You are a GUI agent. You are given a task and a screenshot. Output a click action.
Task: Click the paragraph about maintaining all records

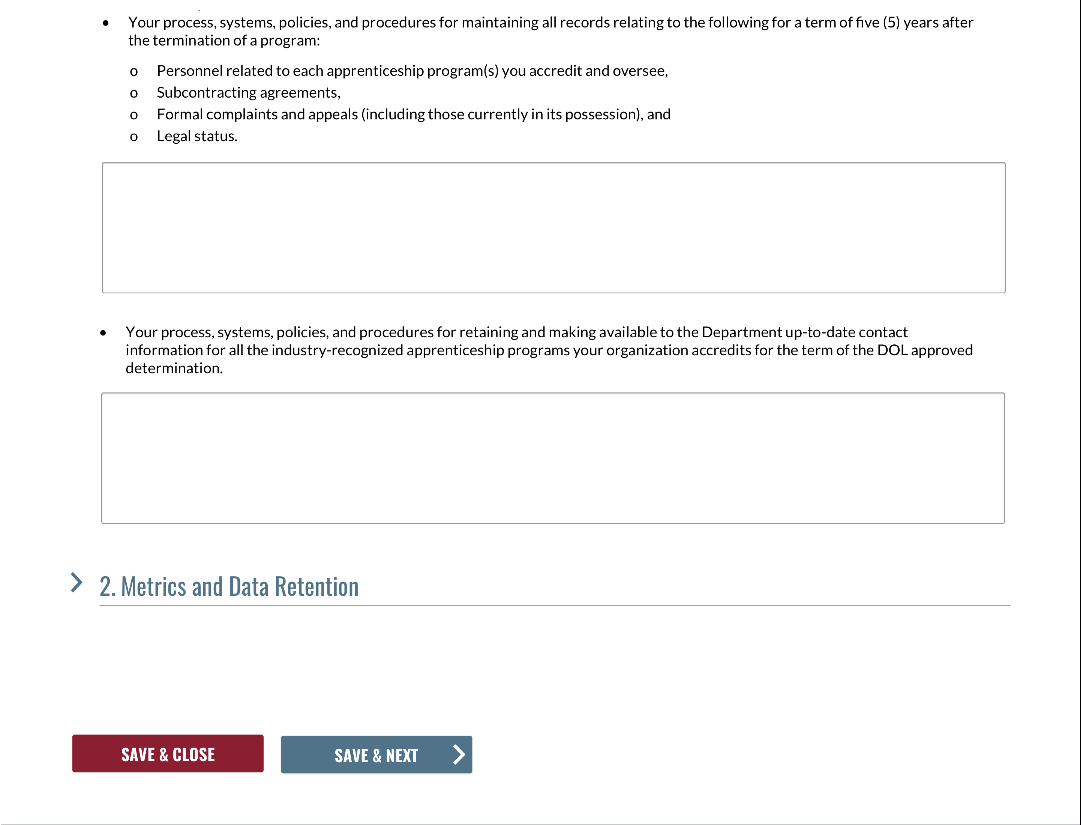click(x=550, y=31)
